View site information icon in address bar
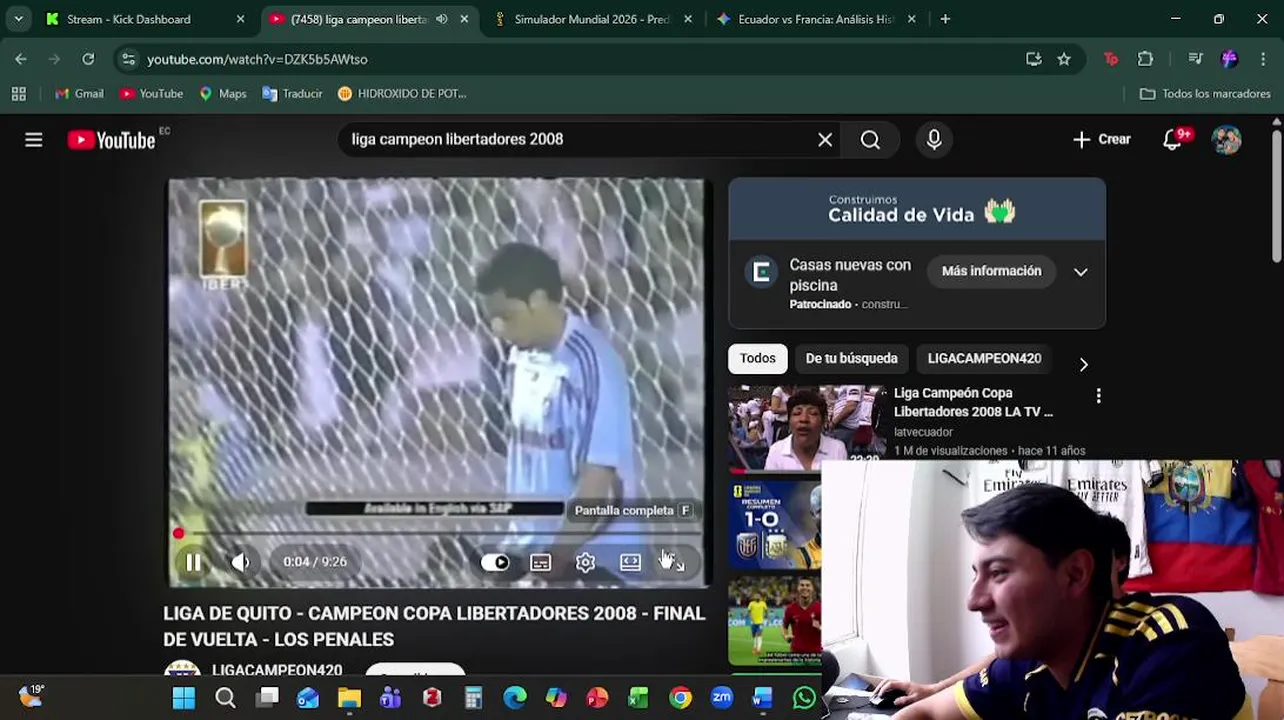 (x=128, y=59)
